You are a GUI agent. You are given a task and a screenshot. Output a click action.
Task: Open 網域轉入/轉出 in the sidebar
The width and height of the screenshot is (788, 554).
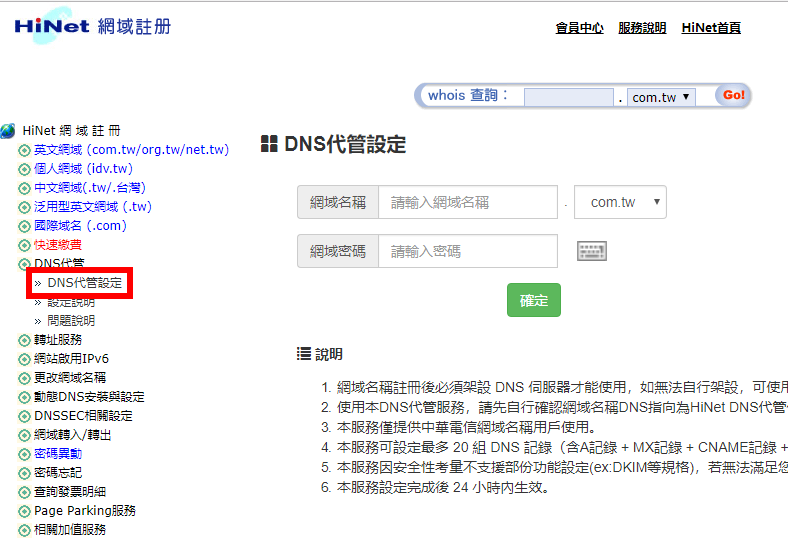pyautogui.click(x=72, y=435)
